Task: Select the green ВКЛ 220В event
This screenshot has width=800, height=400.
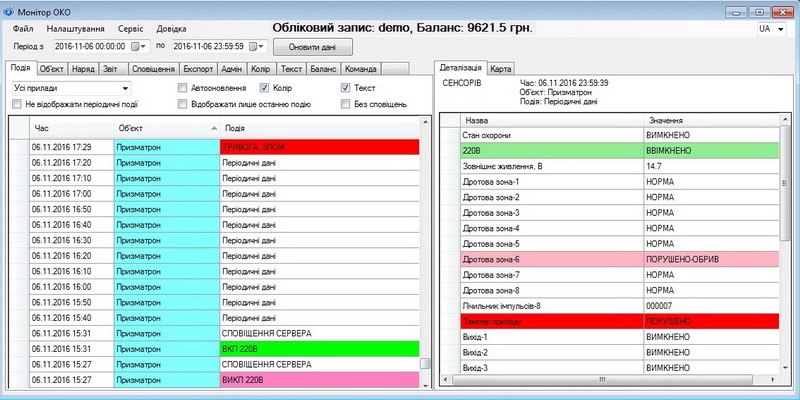Action: click(x=319, y=349)
